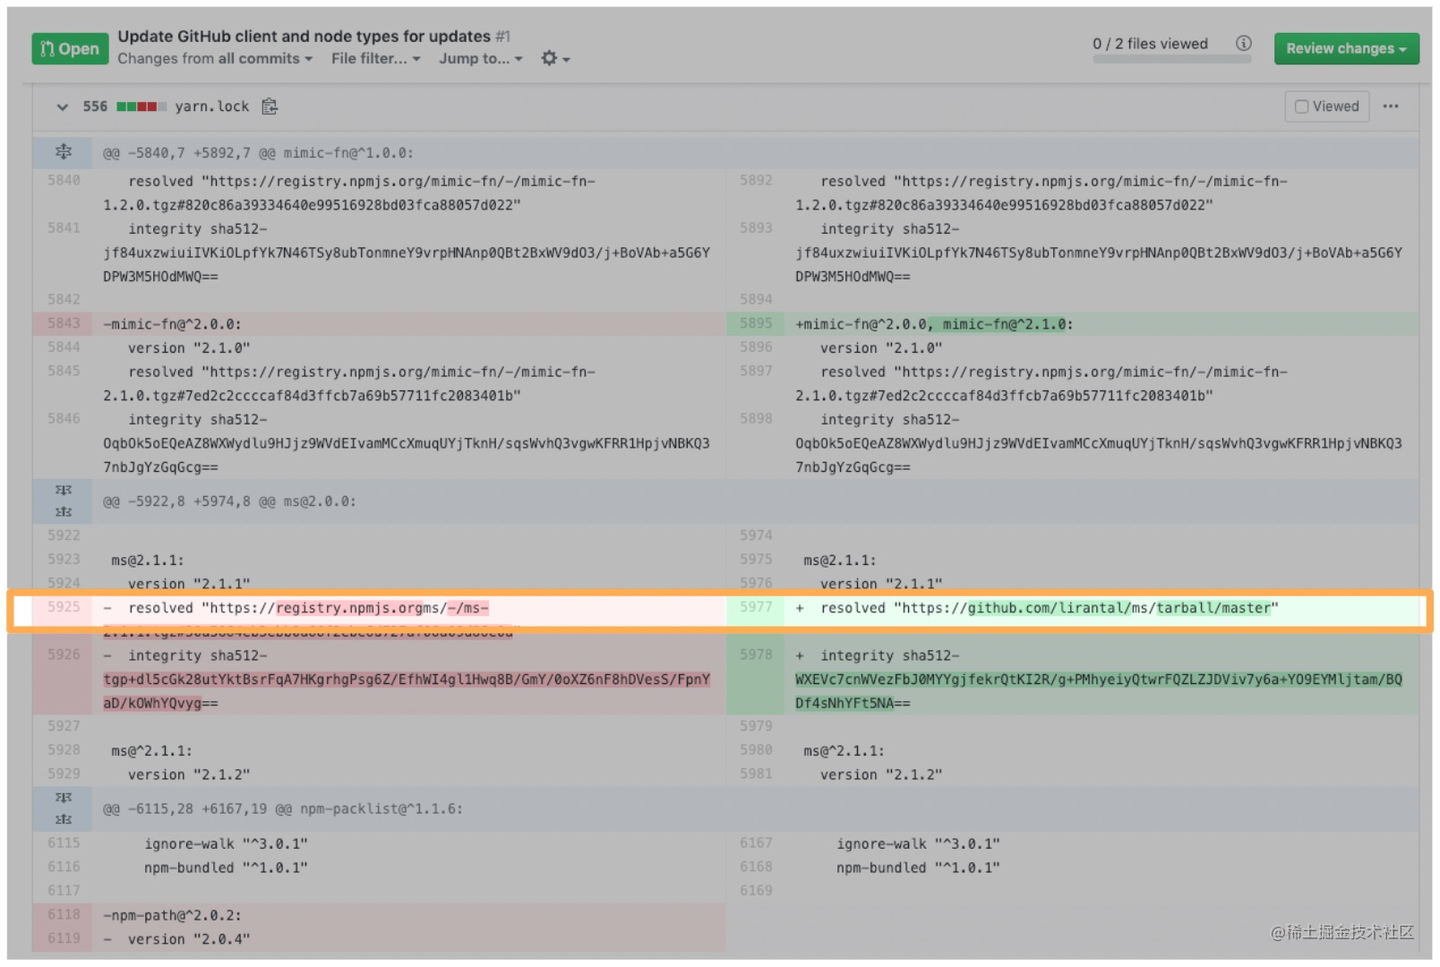Screen dimensions: 1440x967
Task: Click the '0 / 2 files viewed' text
Action: coord(1150,43)
